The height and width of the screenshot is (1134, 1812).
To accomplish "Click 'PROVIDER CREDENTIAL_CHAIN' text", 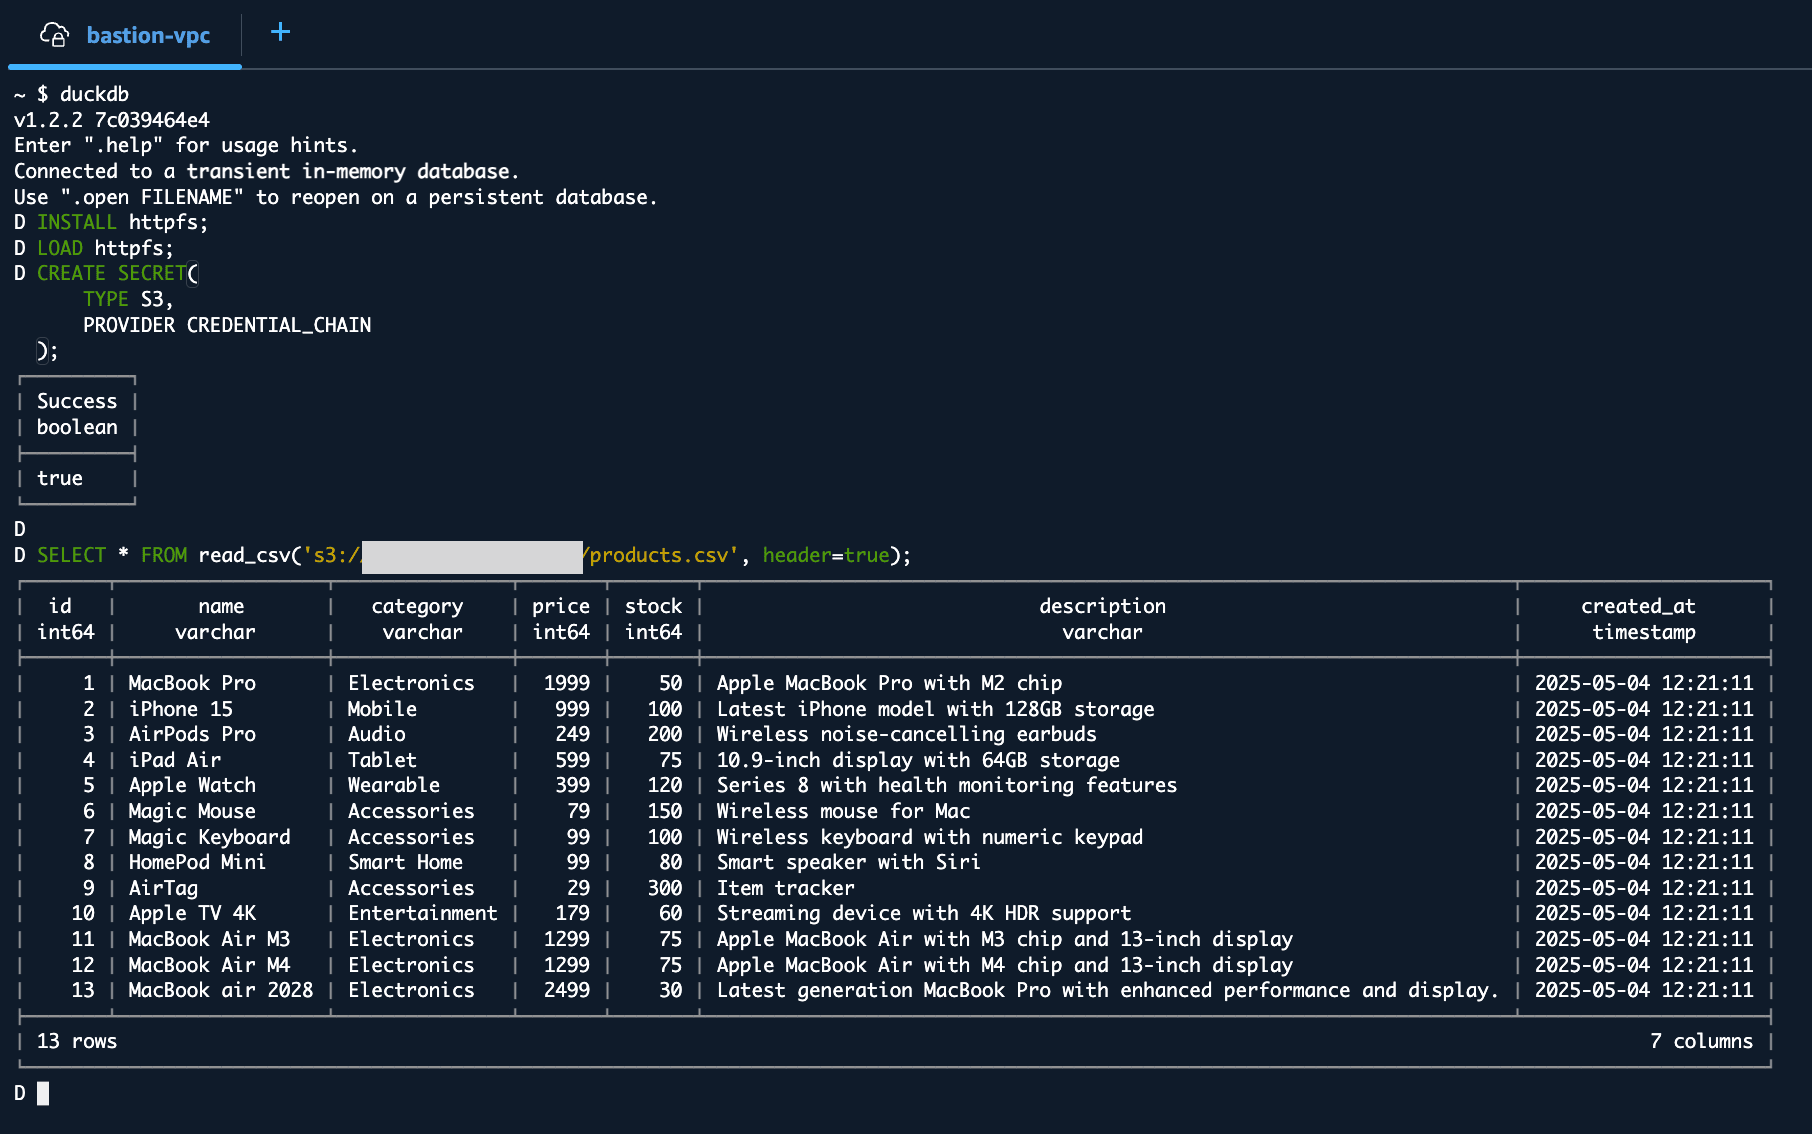I will coord(227,325).
